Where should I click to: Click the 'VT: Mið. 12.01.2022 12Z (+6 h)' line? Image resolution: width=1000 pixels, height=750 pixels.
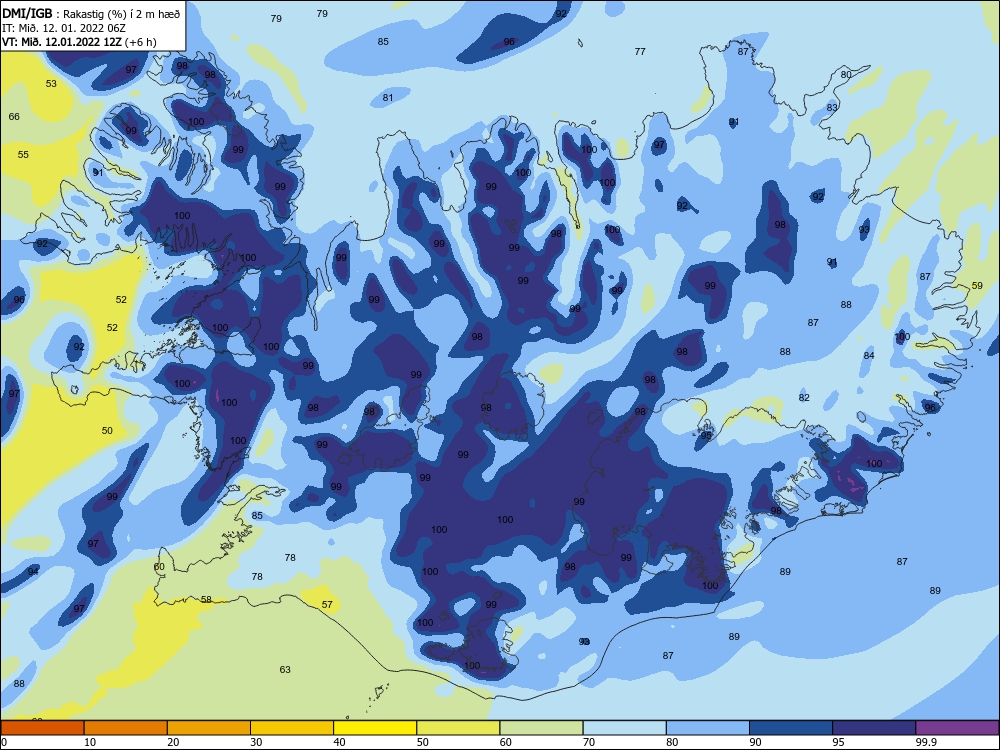tap(79, 42)
